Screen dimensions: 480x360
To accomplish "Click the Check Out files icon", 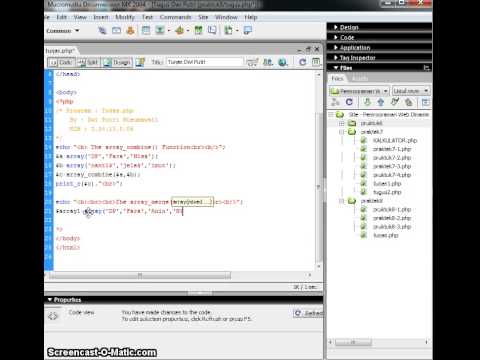I will pyautogui.click(x=395, y=102).
